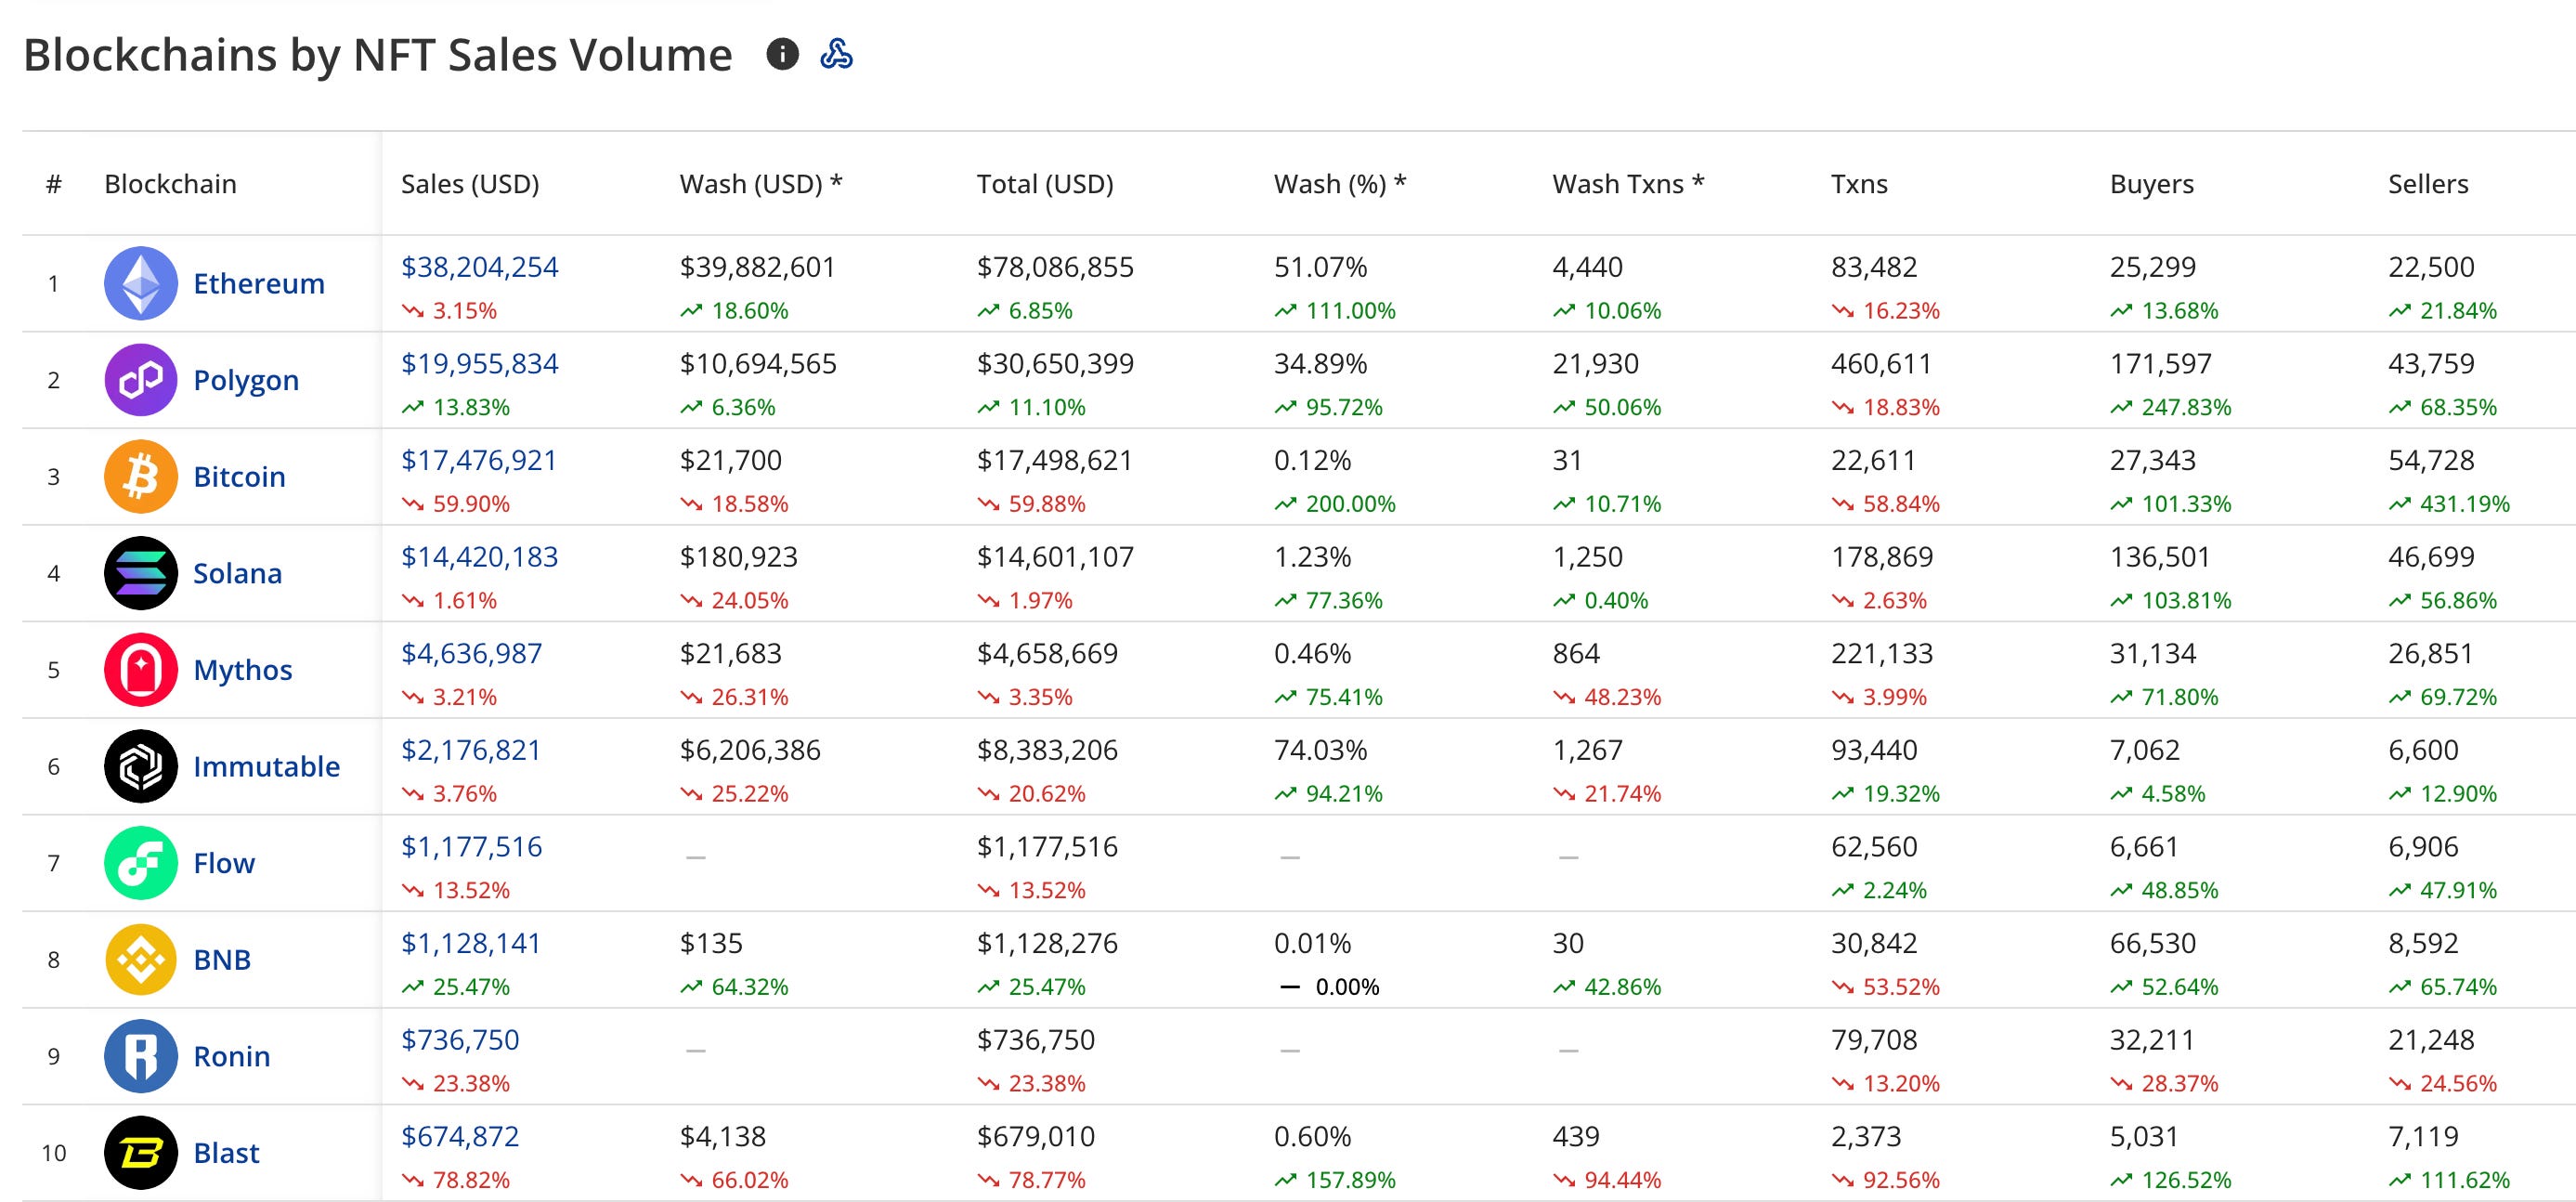Sort by Total (USD) column header
The width and height of the screenshot is (2576, 1202).
click(x=1044, y=184)
